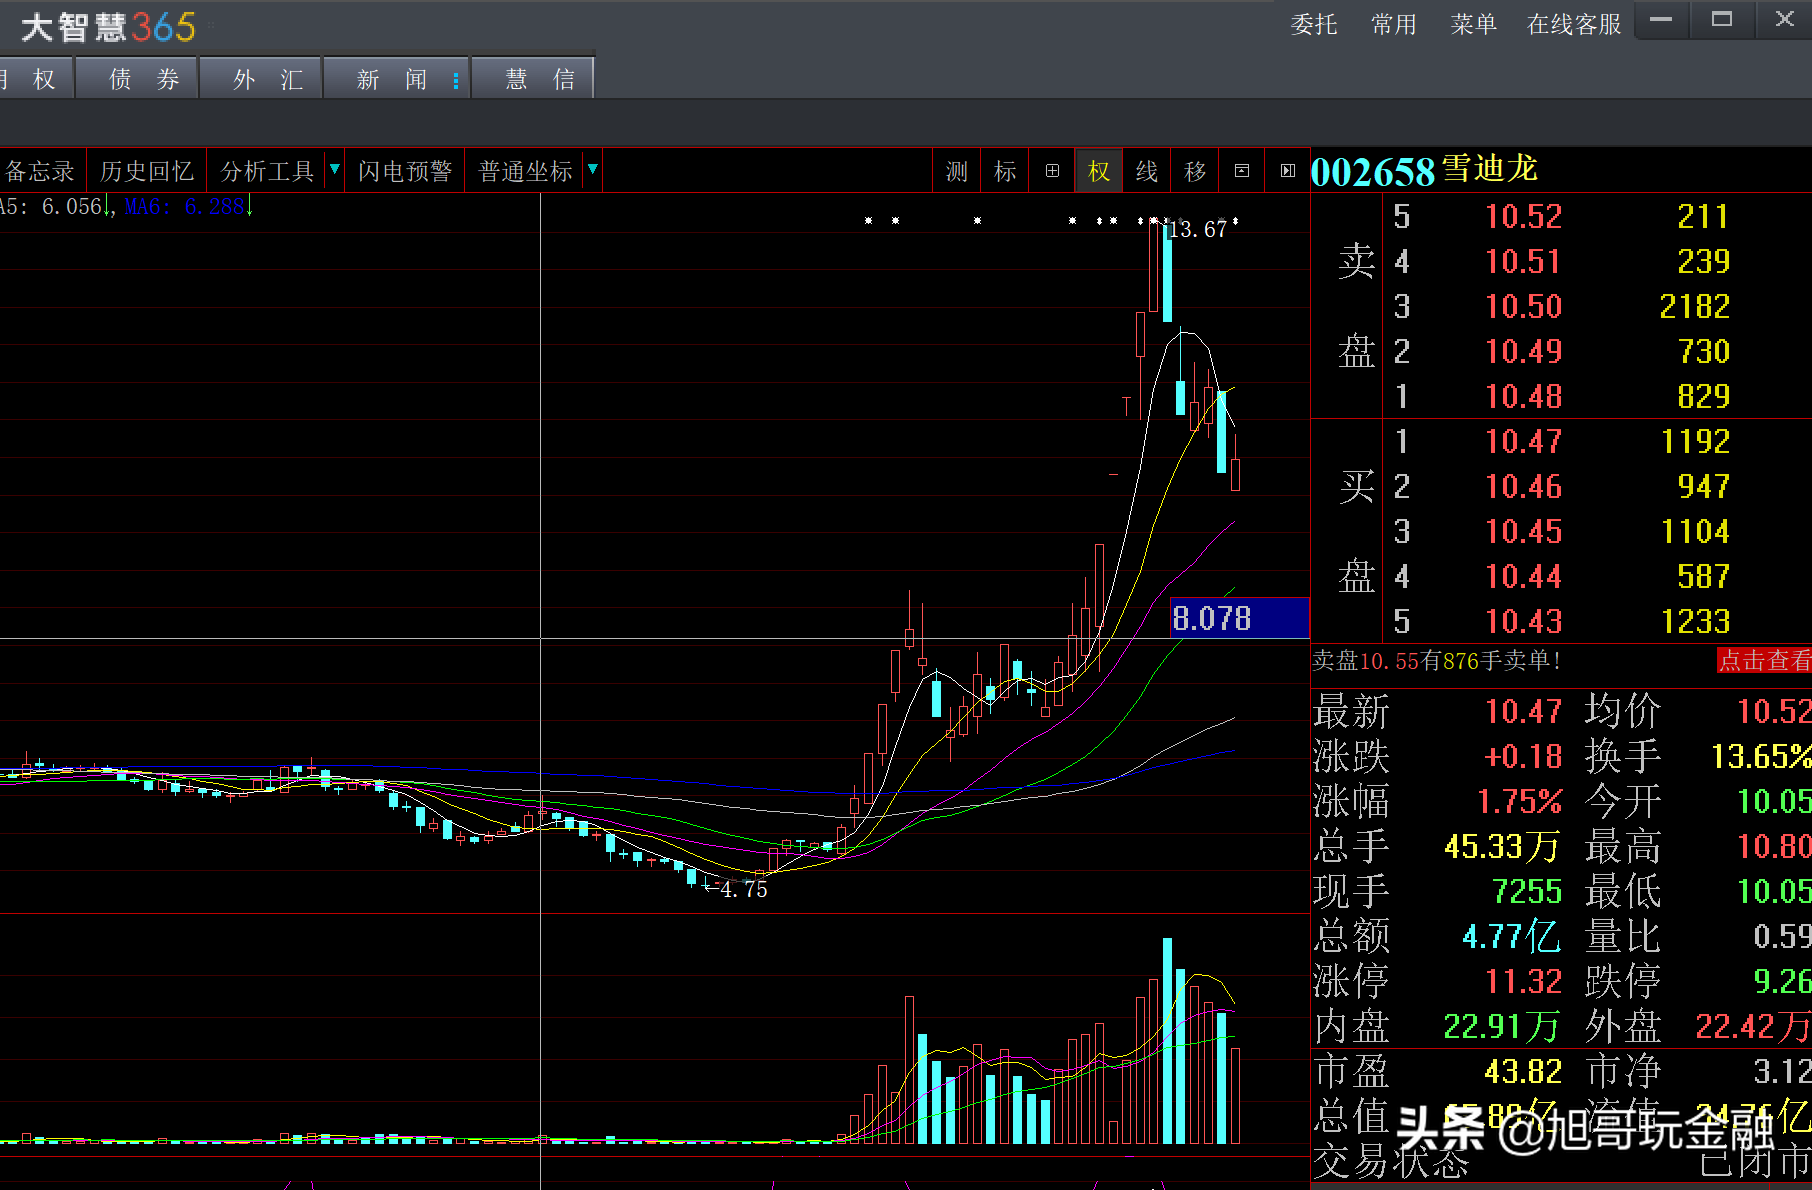1812x1190 pixels.
Task: Click the side panel hide arrow icon
Action: 1288,171
